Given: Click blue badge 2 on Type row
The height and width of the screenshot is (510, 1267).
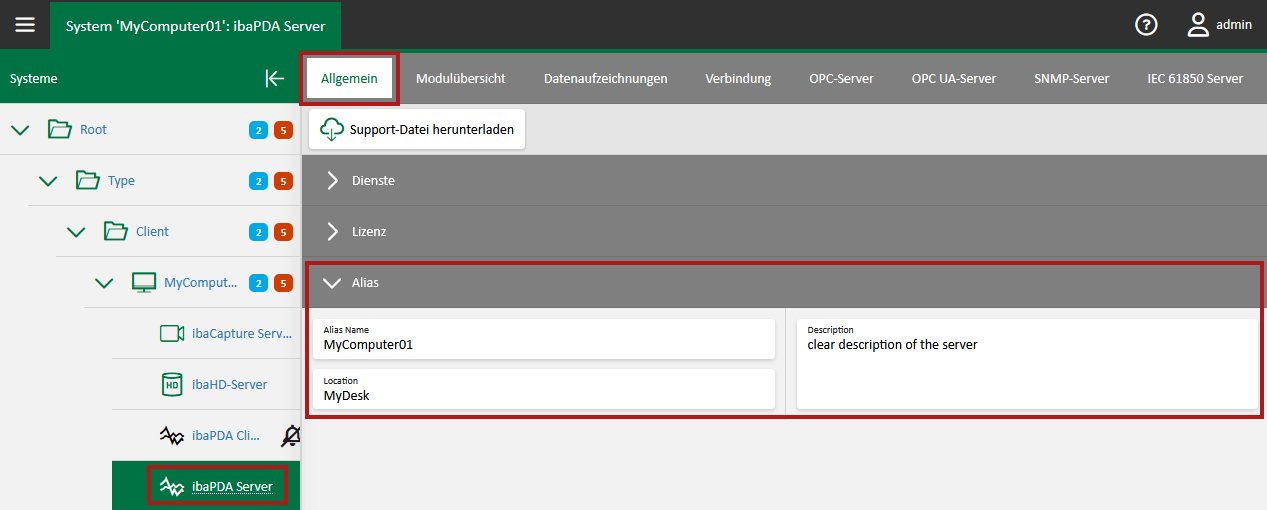Looking at the screenshot, I should pyautogui.click(x=258, y=181).
